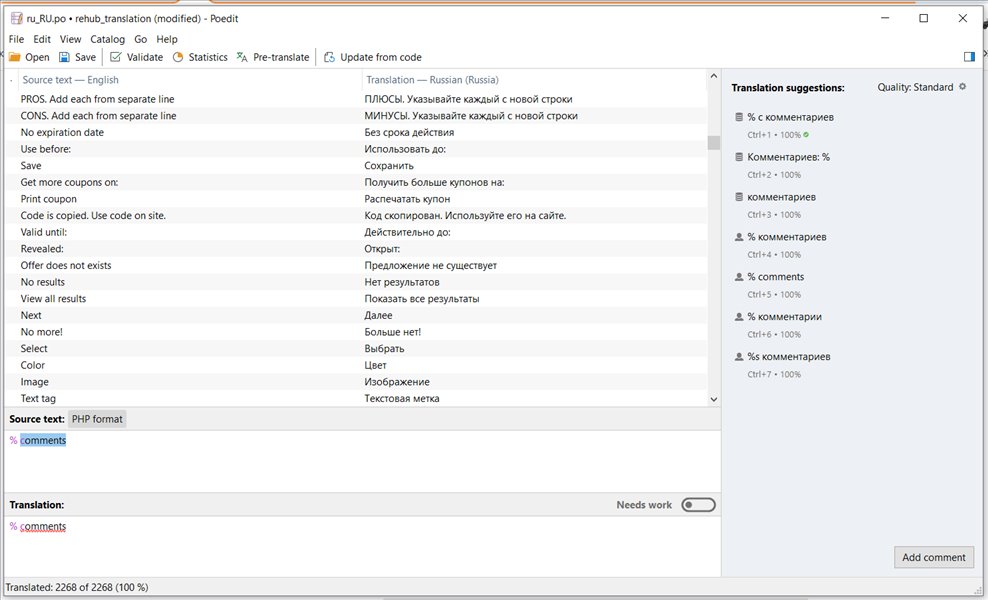The width and height of the screenshot is (988, 600).
Task: Open Statistics pie chart icon
Action: (x=178, y=57)
